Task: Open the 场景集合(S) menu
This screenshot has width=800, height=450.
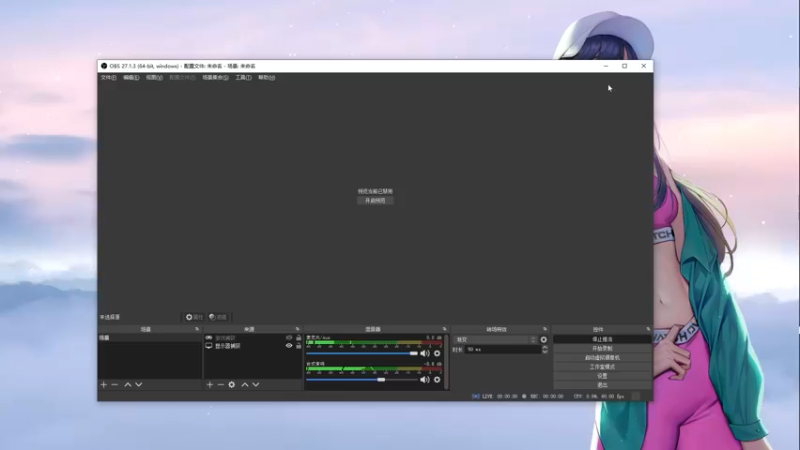Action: tap(215, 78)
